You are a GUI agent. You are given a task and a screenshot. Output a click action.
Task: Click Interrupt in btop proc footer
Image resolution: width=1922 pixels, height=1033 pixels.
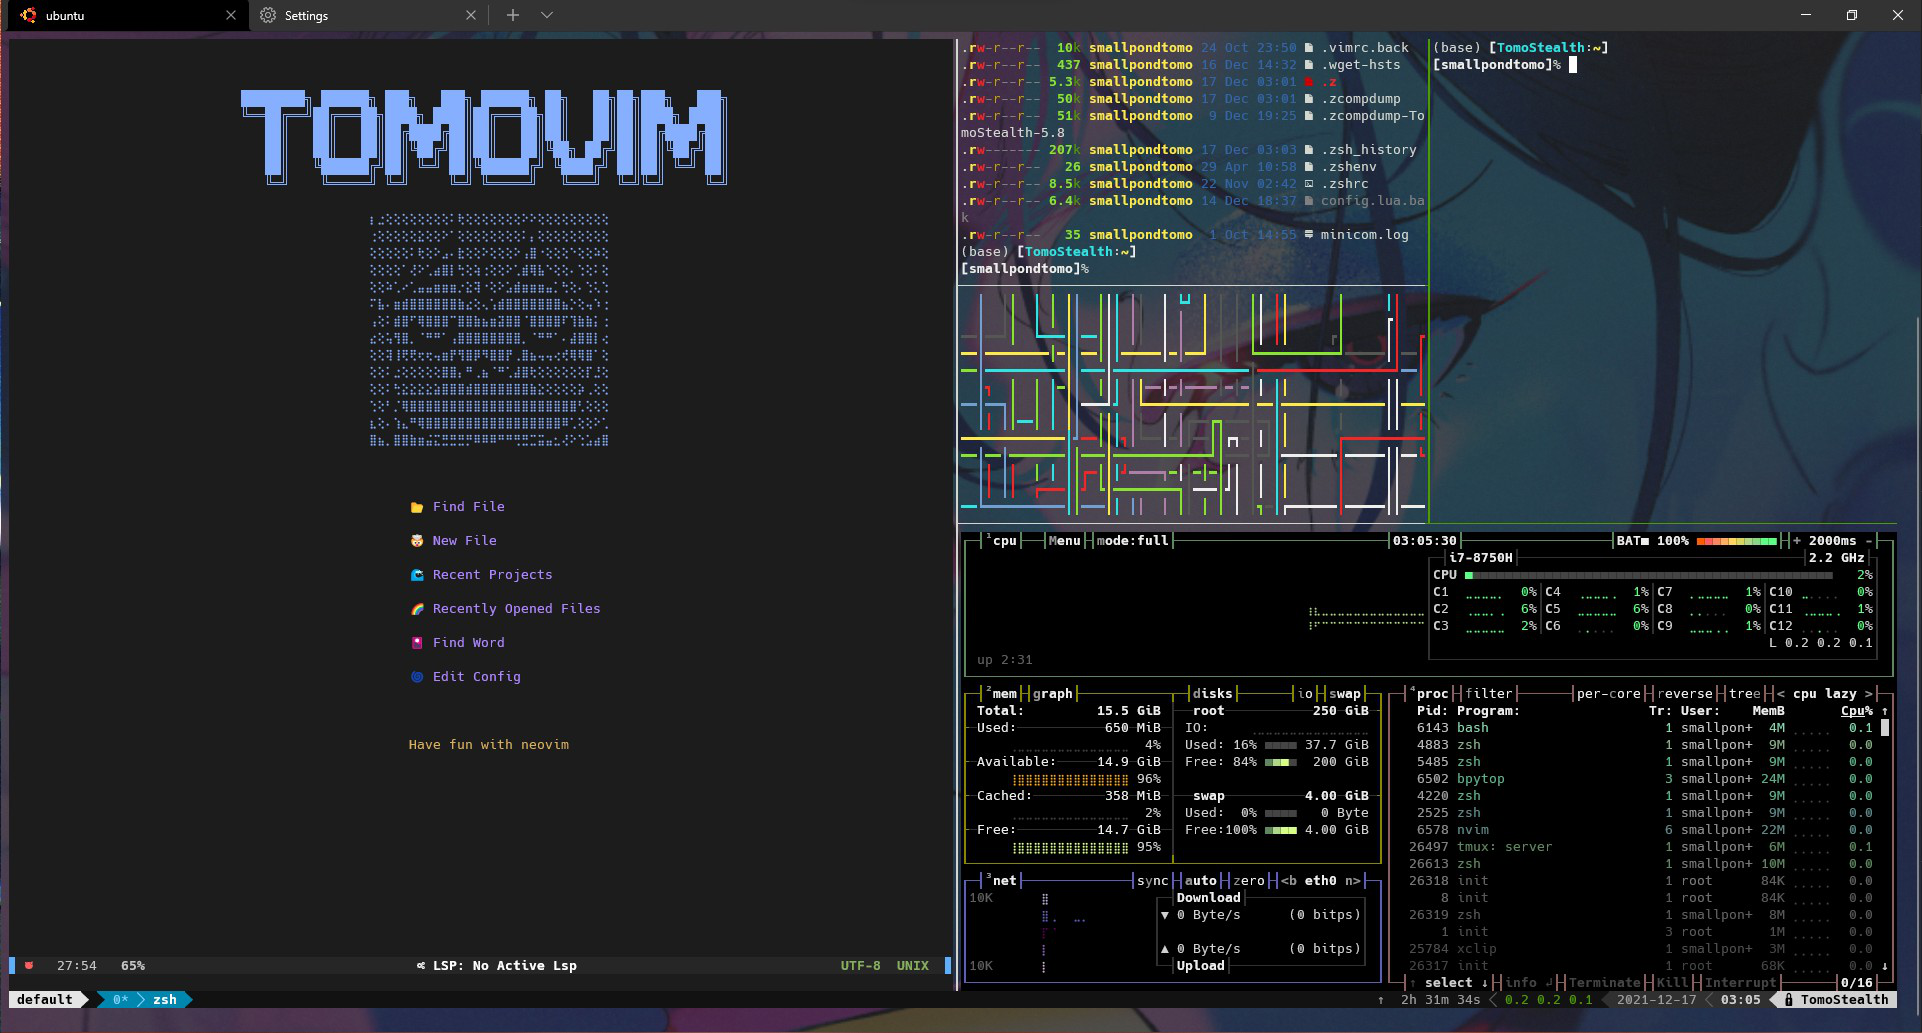coord(1741,983)
